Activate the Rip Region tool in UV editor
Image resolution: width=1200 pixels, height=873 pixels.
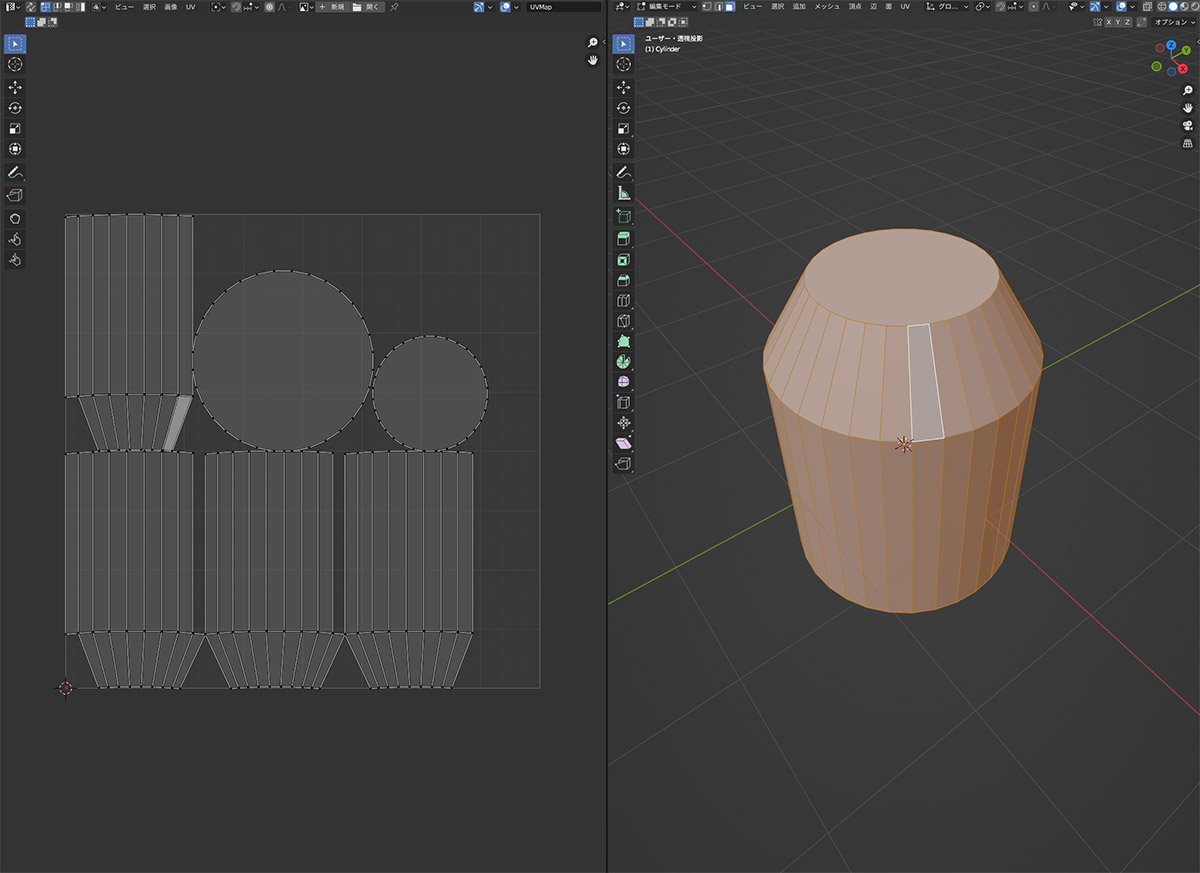[x=15, y=195]
